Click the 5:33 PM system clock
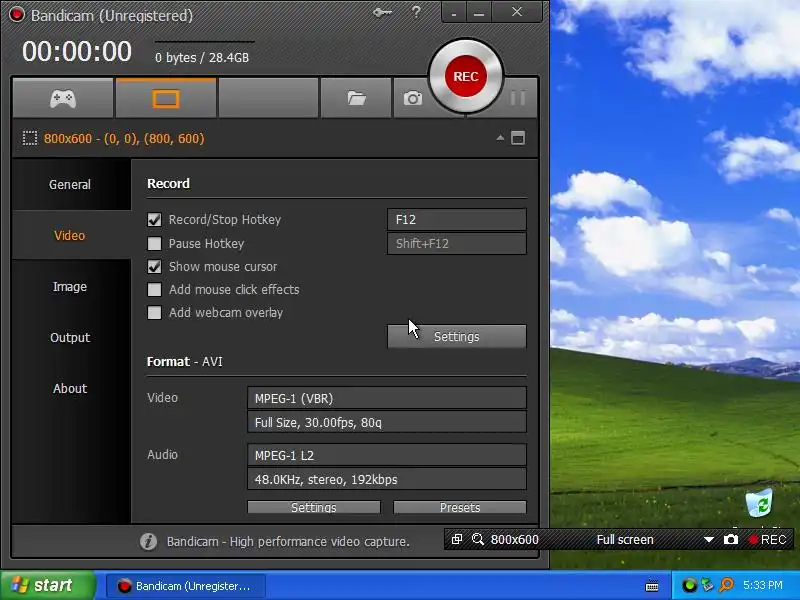 click(x=763, y=585)
